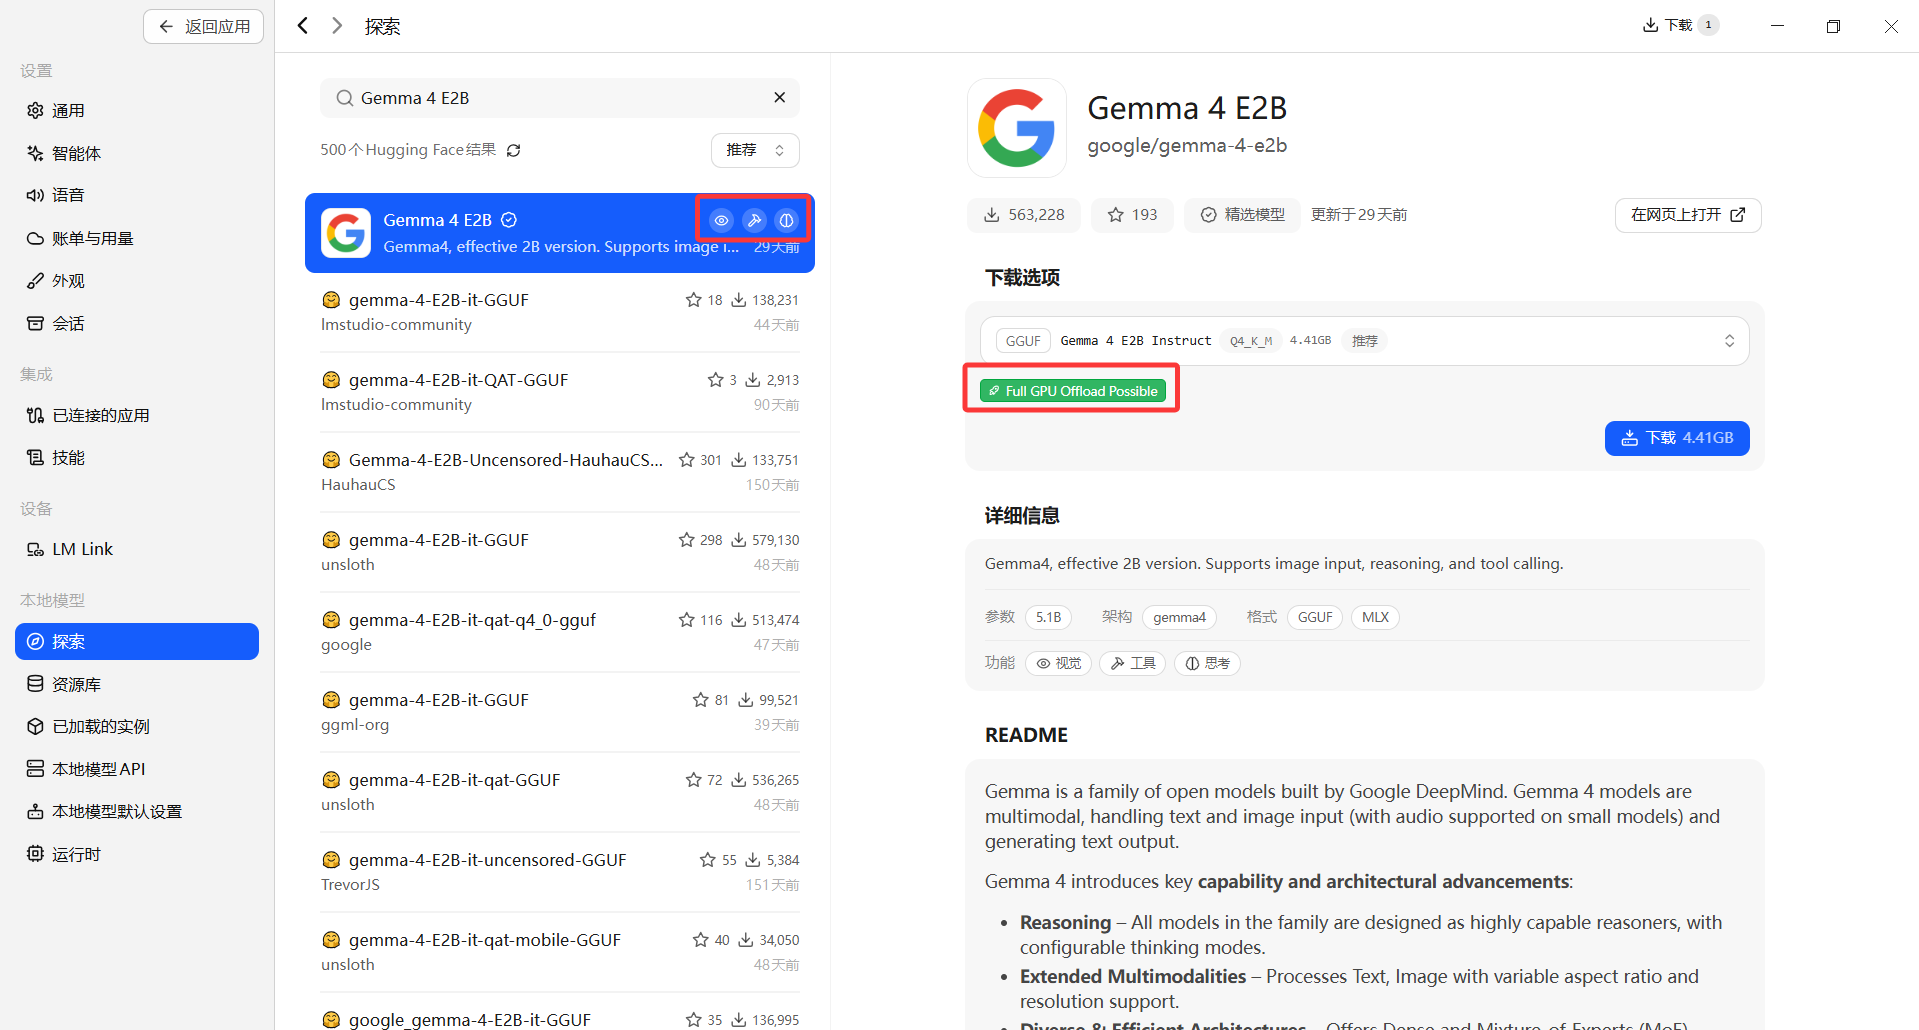Click the 193 stars badge
This screenshot has height=1030, width=1919.
coord(1132,215)
